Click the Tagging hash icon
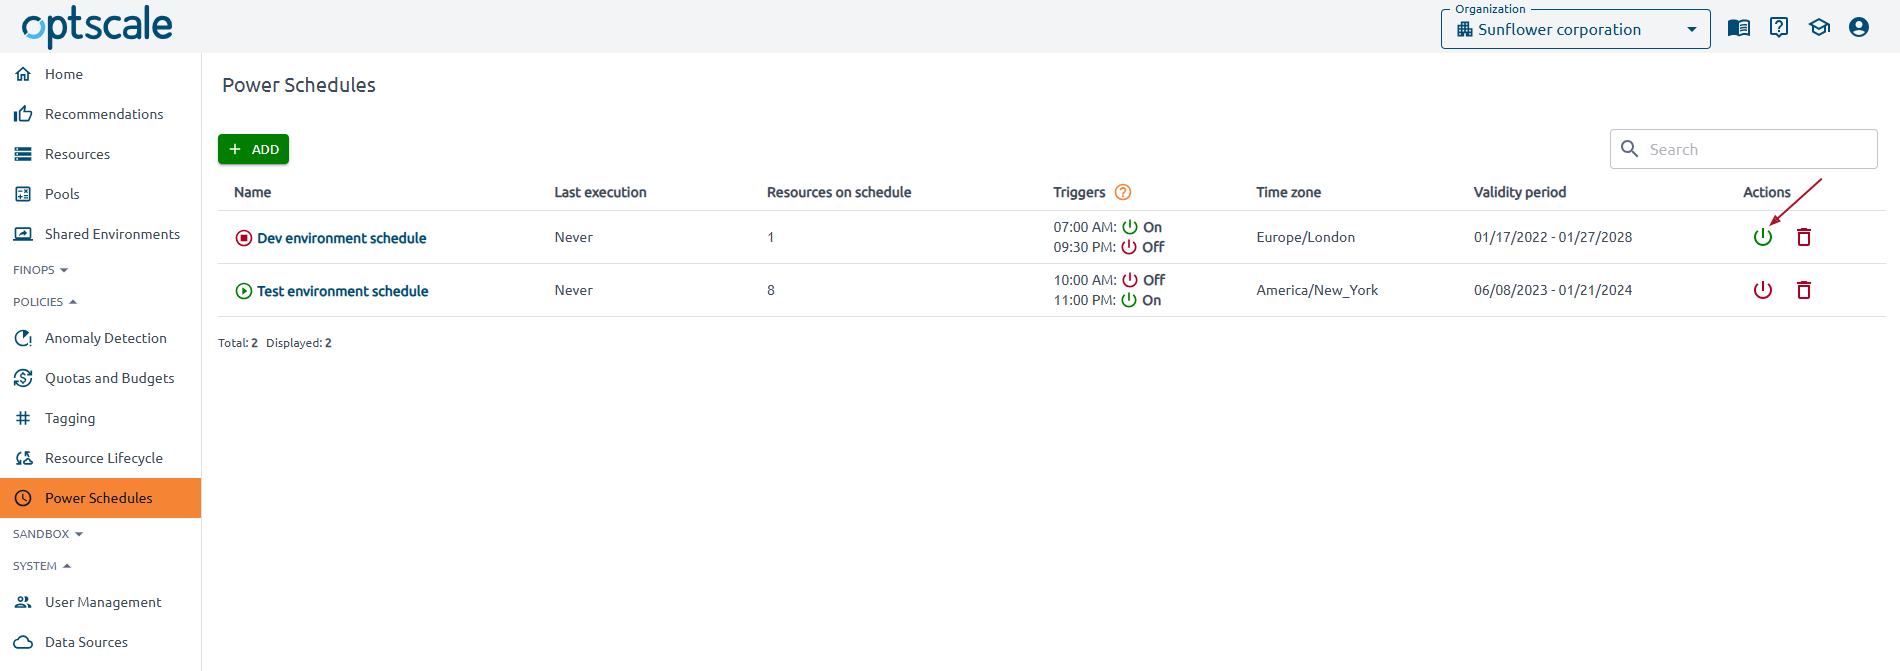Image resolution: width=1900 pixels, height=671 pixels. (23, 418)
